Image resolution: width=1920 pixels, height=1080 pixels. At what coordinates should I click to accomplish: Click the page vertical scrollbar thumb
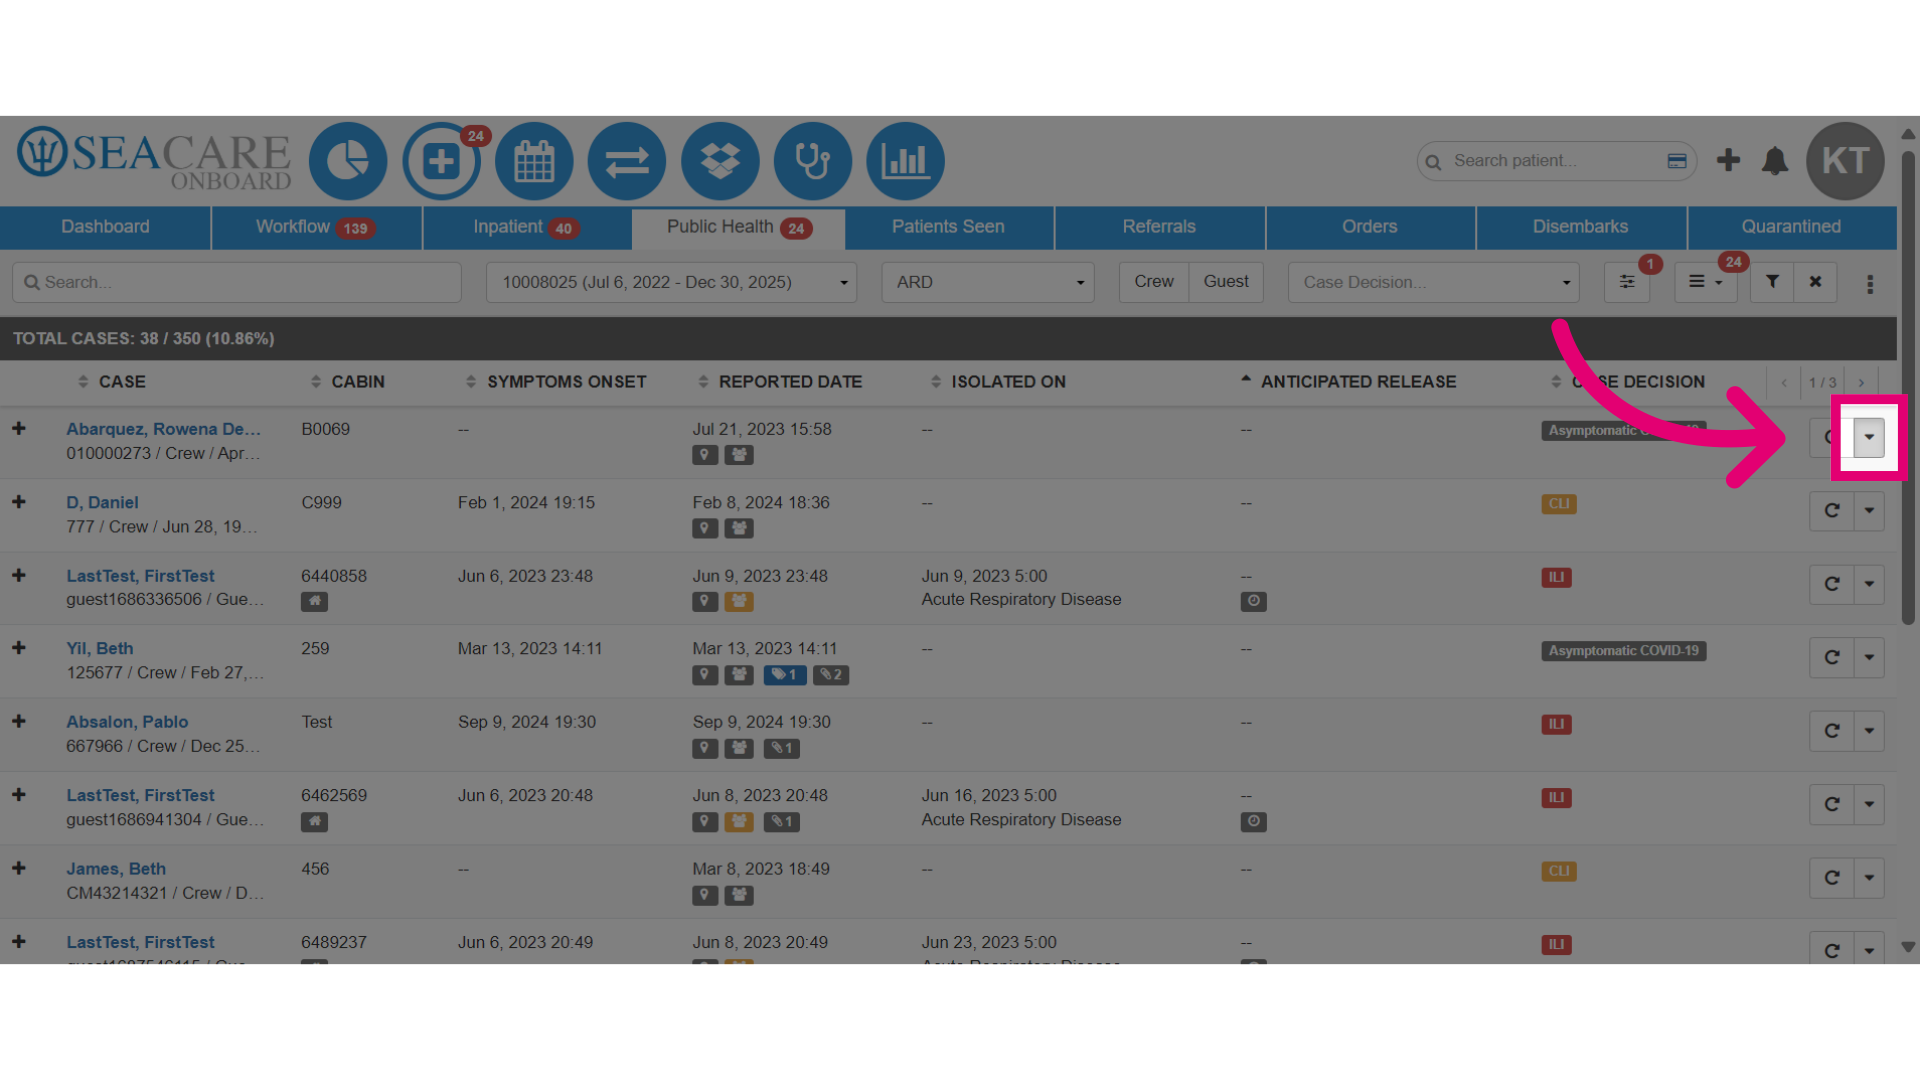1908,388
